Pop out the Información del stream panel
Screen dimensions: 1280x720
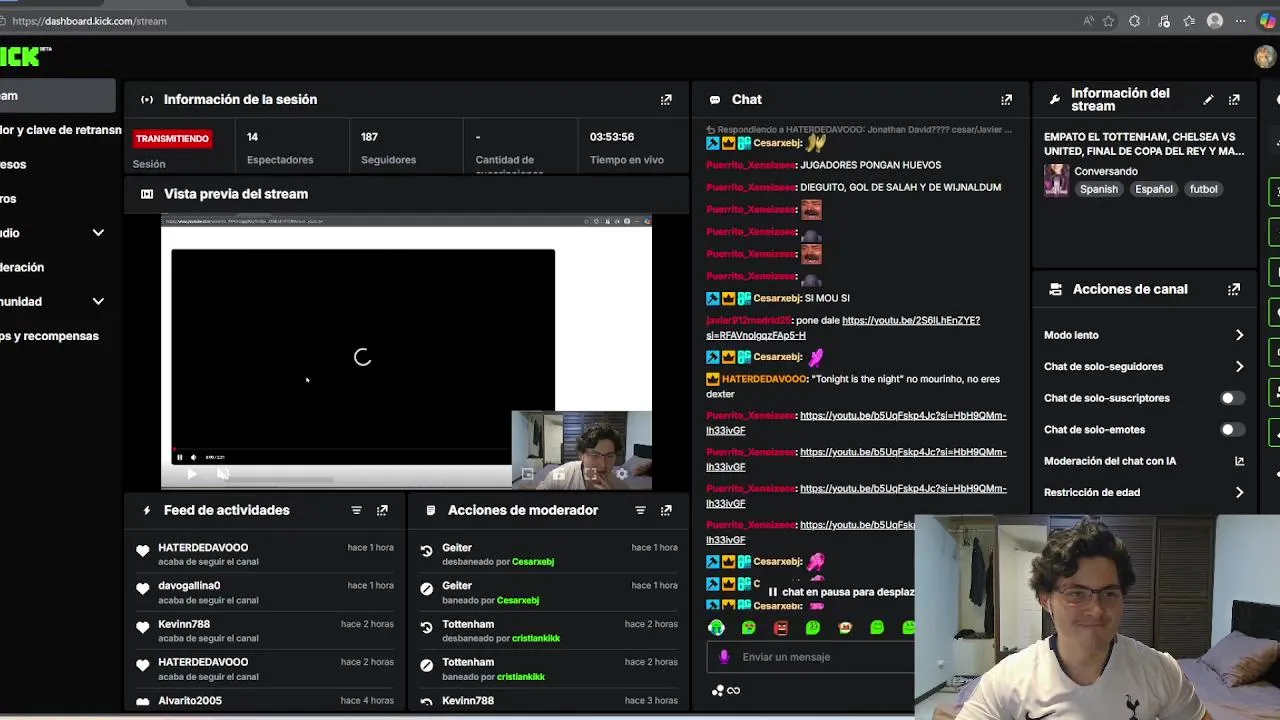coord(1234,100)
